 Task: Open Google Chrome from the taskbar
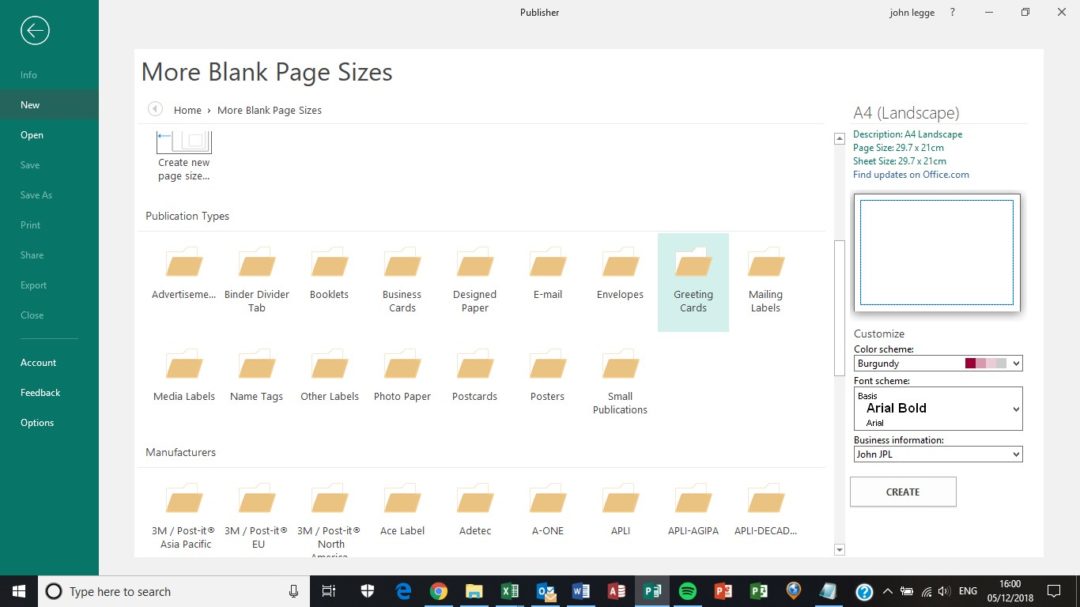[x=439, y=591]
